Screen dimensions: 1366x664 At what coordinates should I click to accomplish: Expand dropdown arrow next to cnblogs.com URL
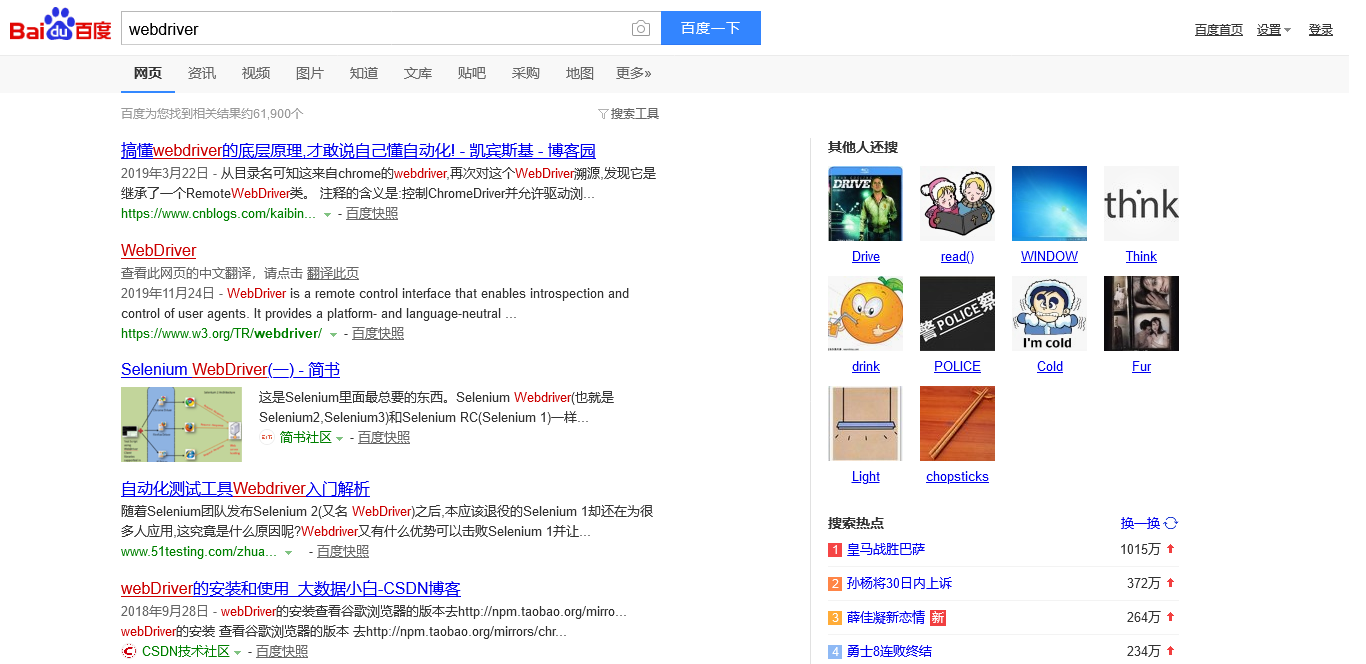pos(327,214)
